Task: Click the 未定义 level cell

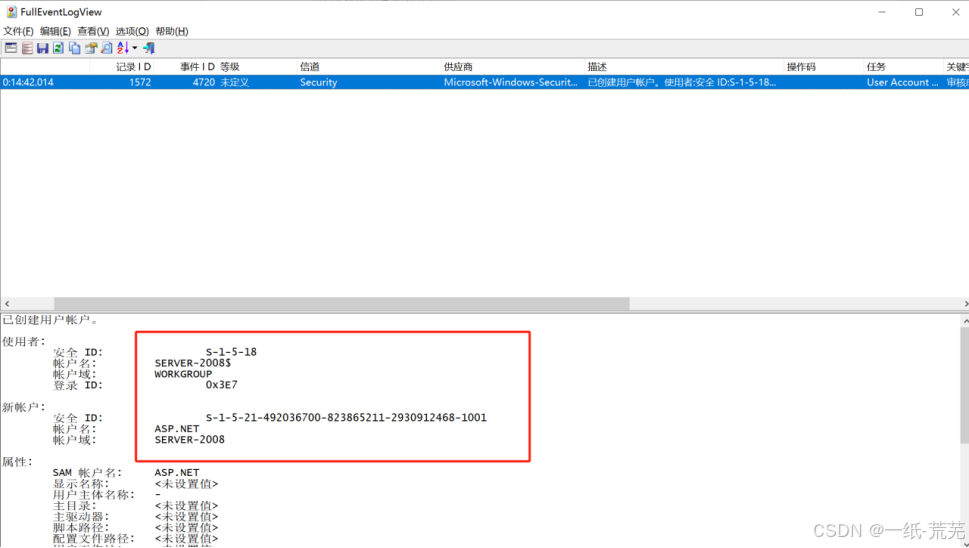Action: tap(234, 82)
